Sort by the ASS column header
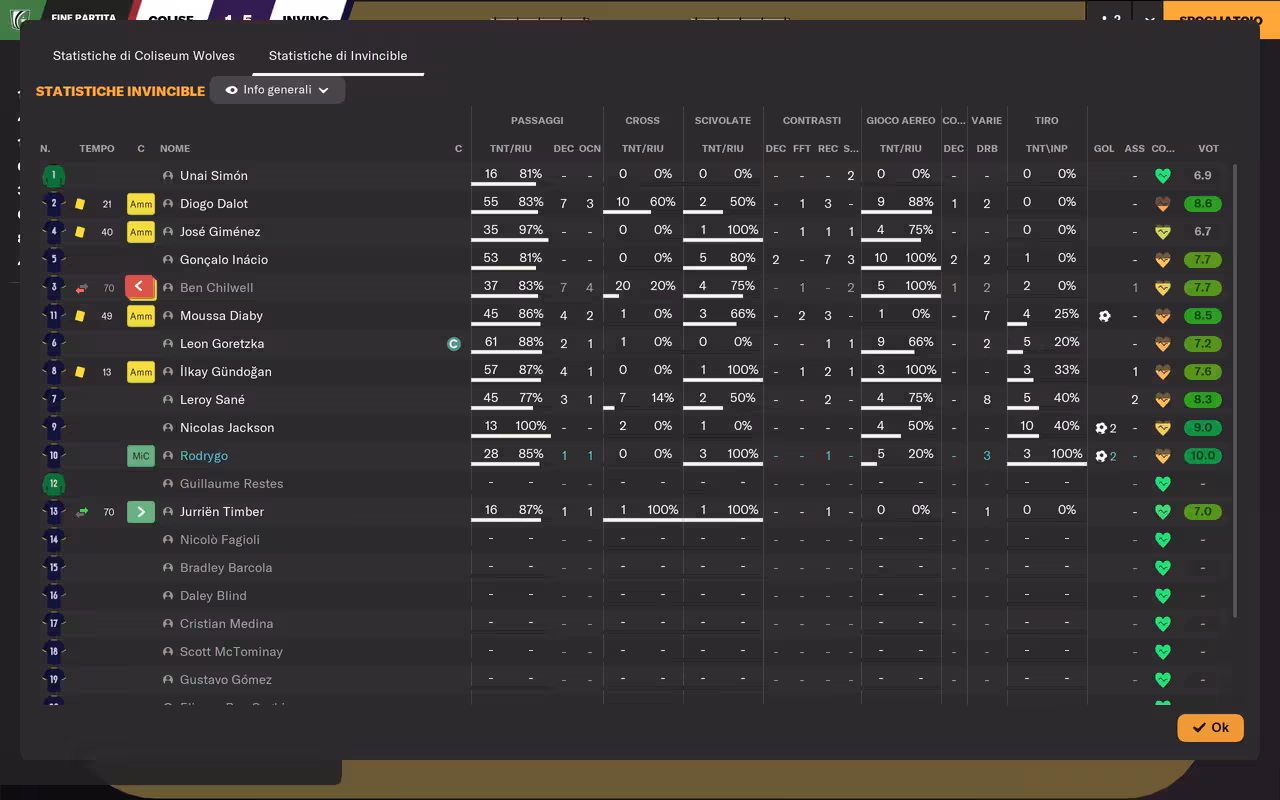This screenshot has width=1280, height=800. (1134, 149)
